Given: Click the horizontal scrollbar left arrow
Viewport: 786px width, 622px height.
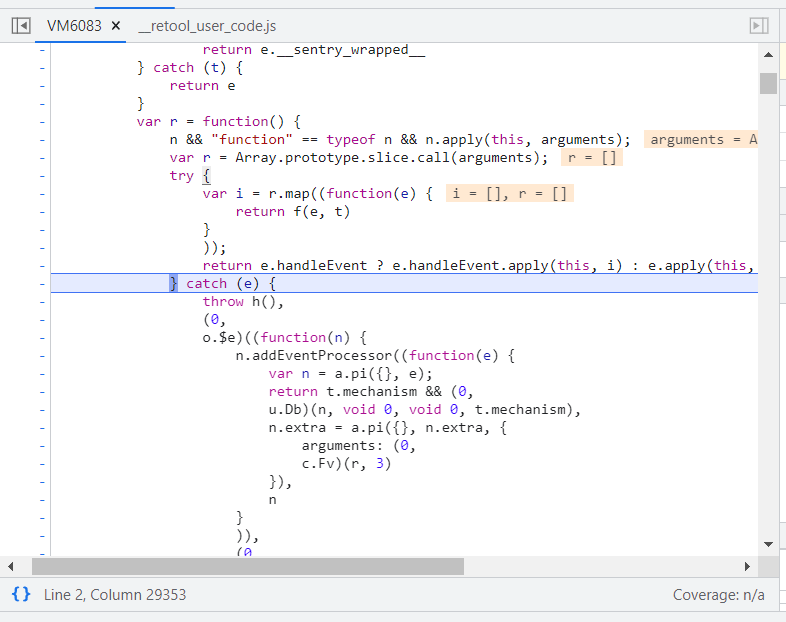Looking at the screenshot, I should [11, 566].
